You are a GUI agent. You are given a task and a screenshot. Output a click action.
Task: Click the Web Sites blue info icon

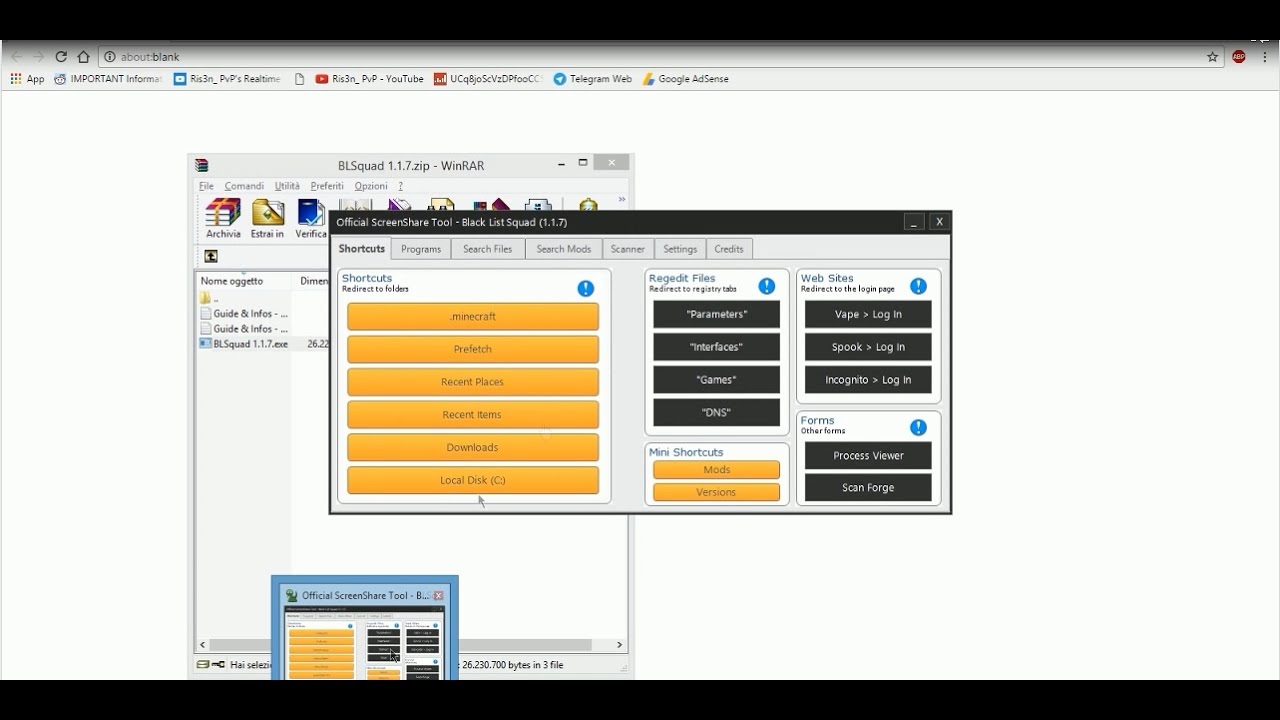[x=918, y=286]
